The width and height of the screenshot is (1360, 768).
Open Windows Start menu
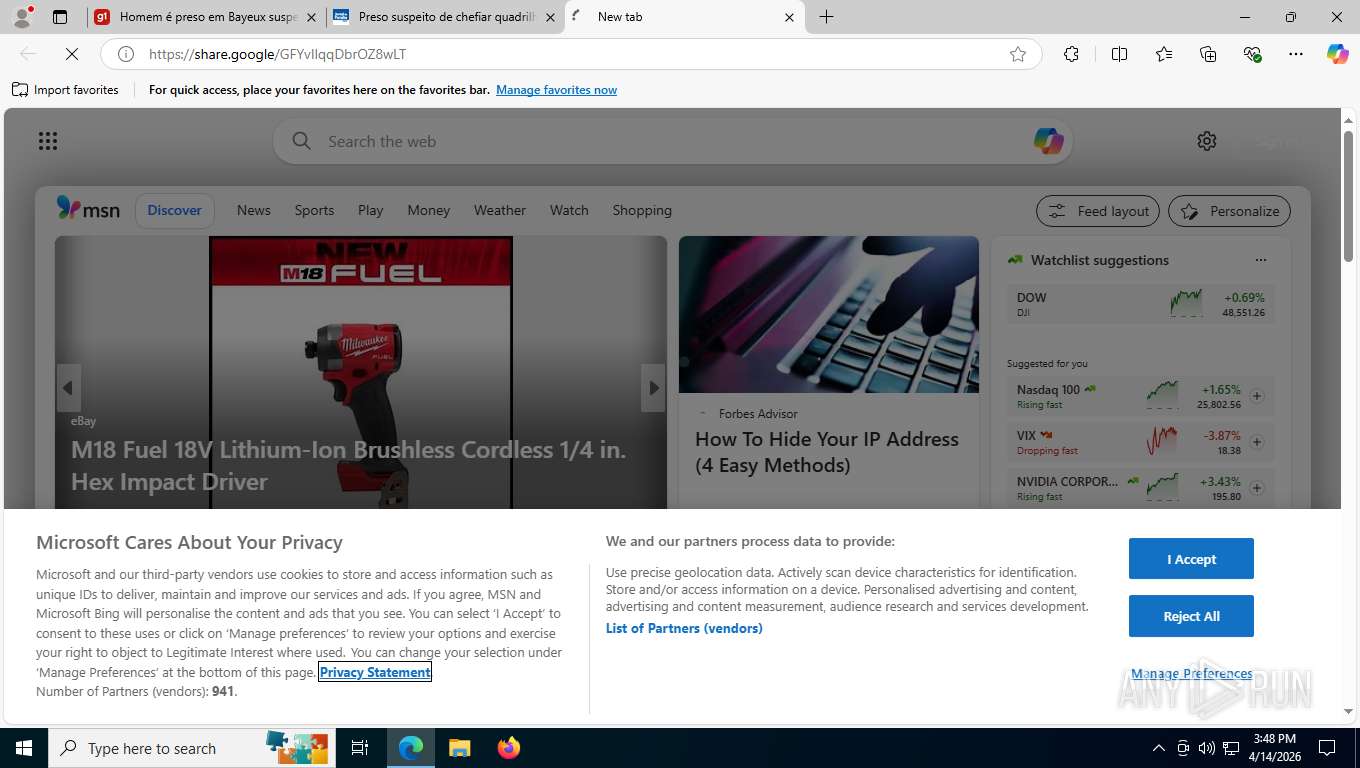click(23, 748)
